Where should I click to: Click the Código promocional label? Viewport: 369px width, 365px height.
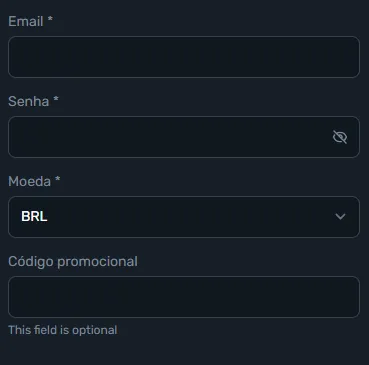(73, 262)
